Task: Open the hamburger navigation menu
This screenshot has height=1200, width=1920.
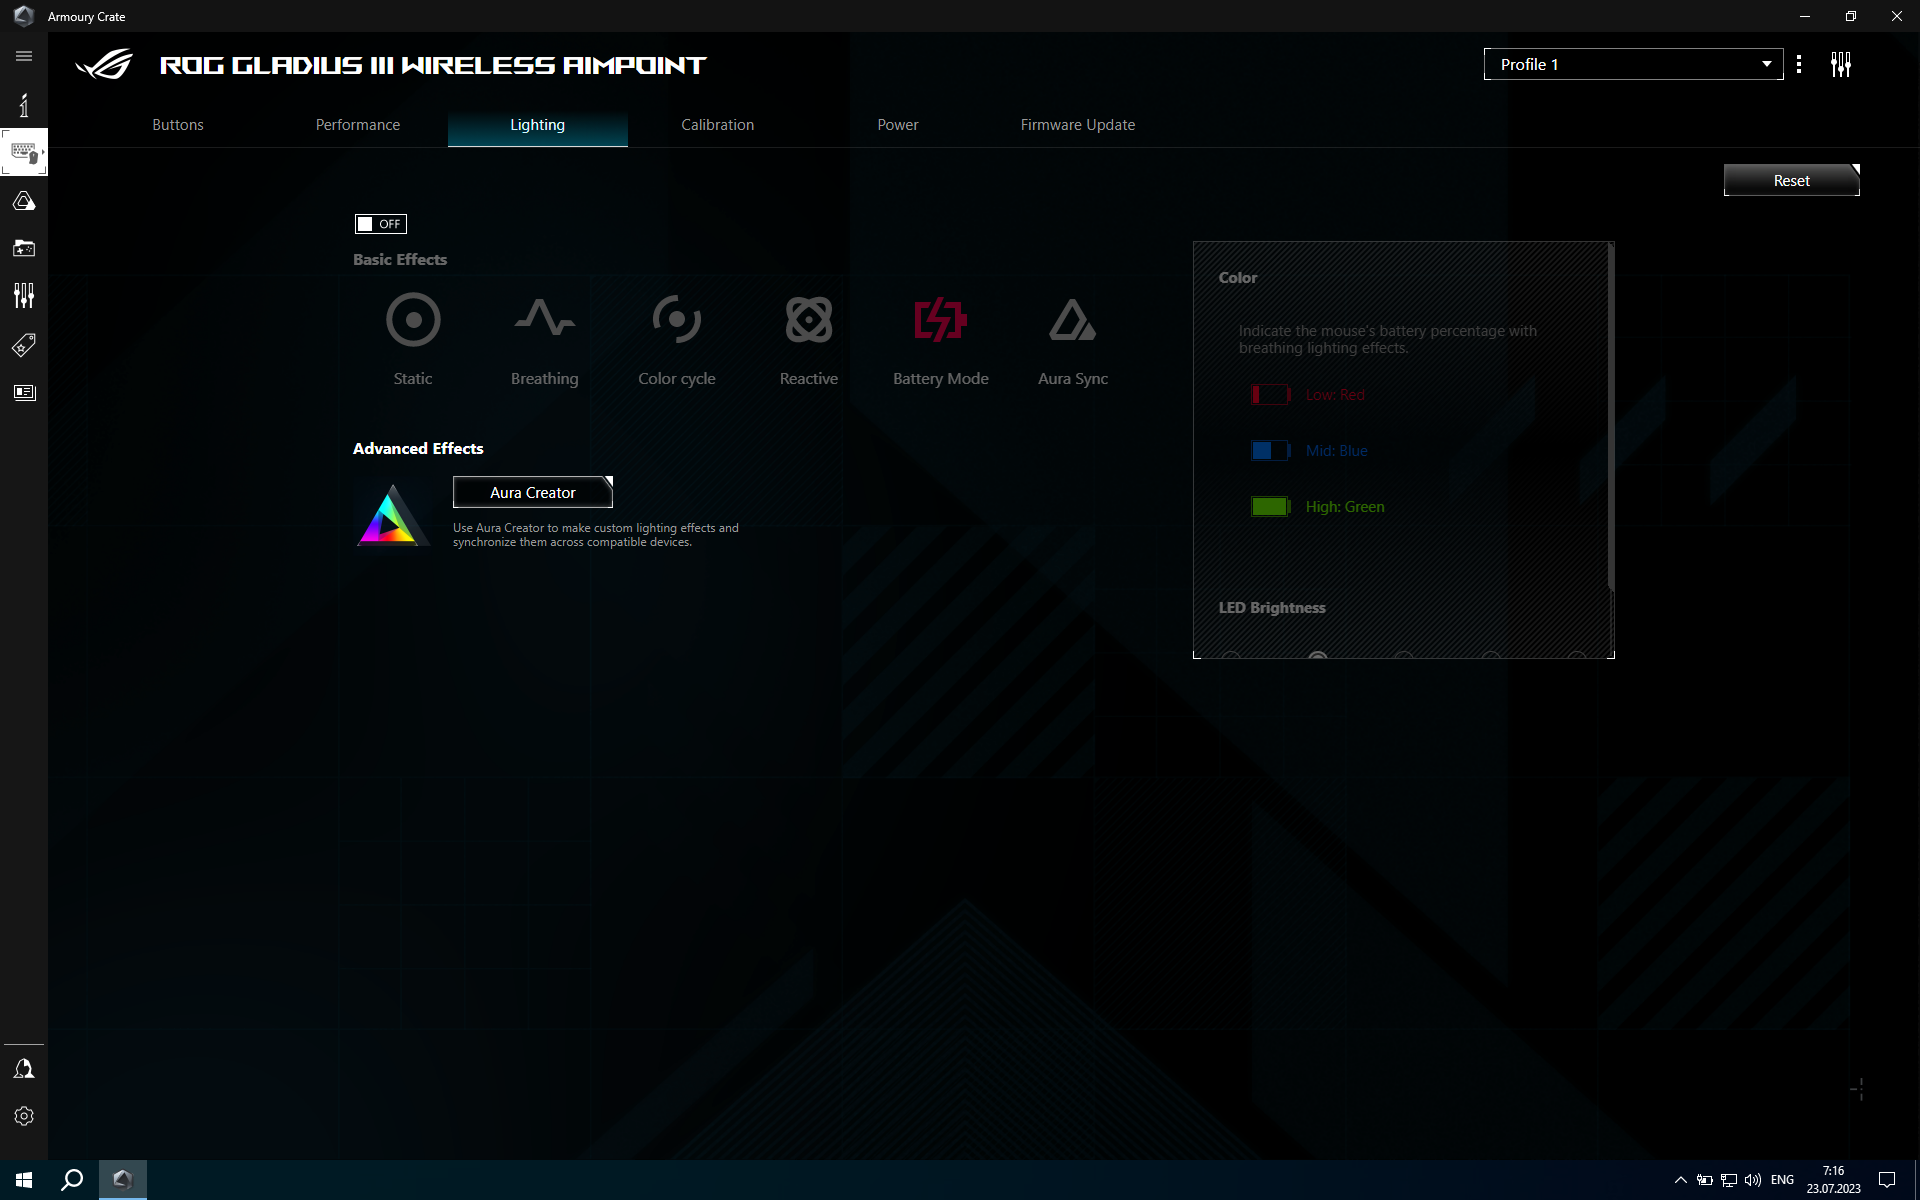Action: (24, 56)
